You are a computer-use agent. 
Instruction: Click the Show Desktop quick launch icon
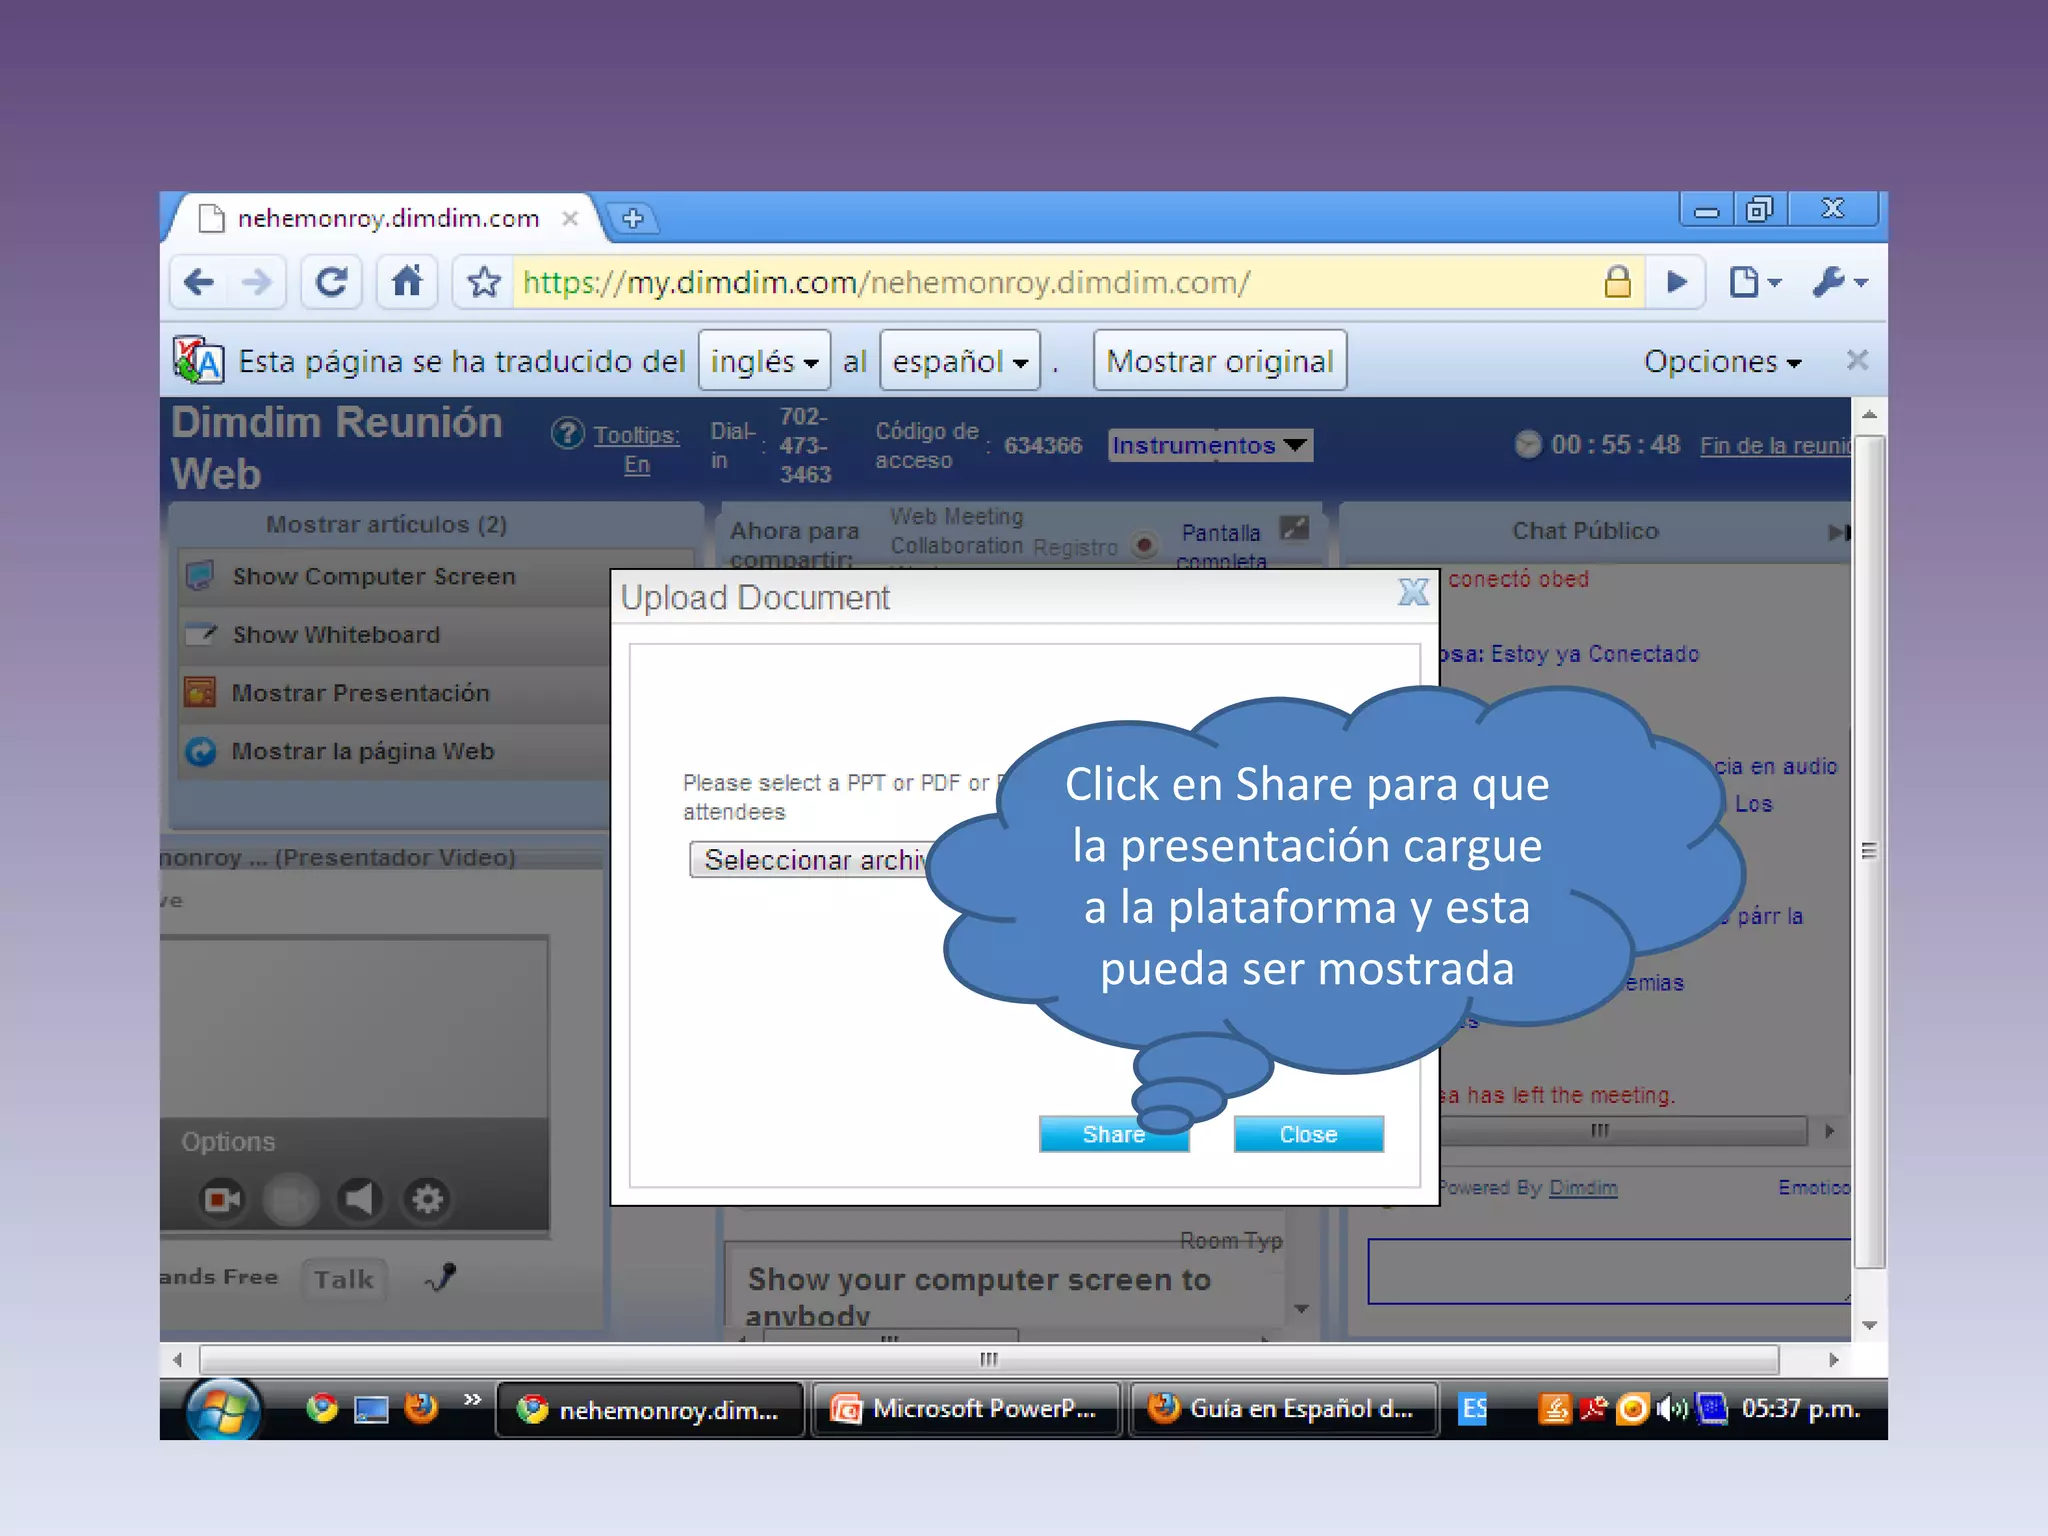point(371,1409)
